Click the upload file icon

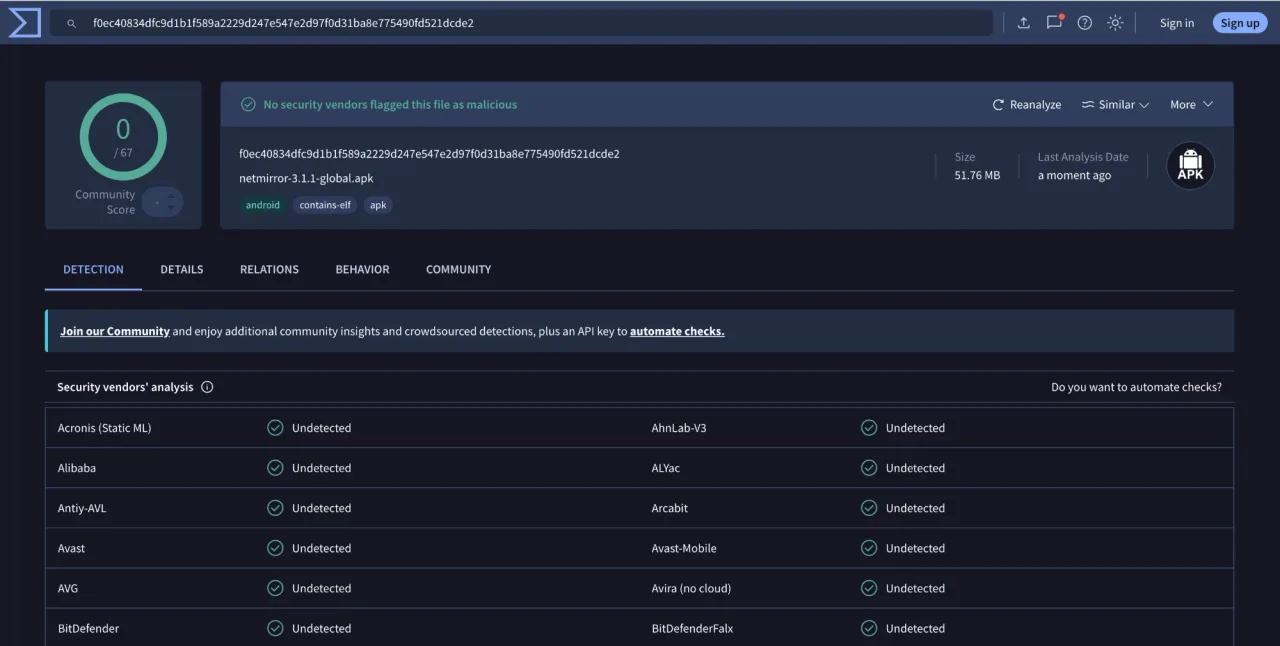(x=1023, y=23)
